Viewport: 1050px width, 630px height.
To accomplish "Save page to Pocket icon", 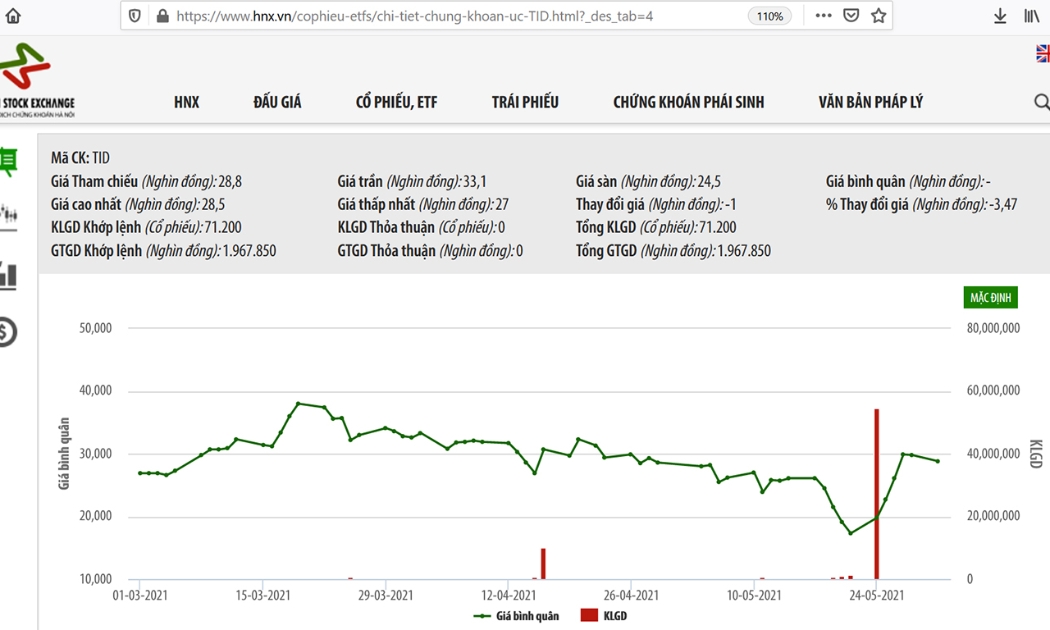I will [x=851, y=15].
